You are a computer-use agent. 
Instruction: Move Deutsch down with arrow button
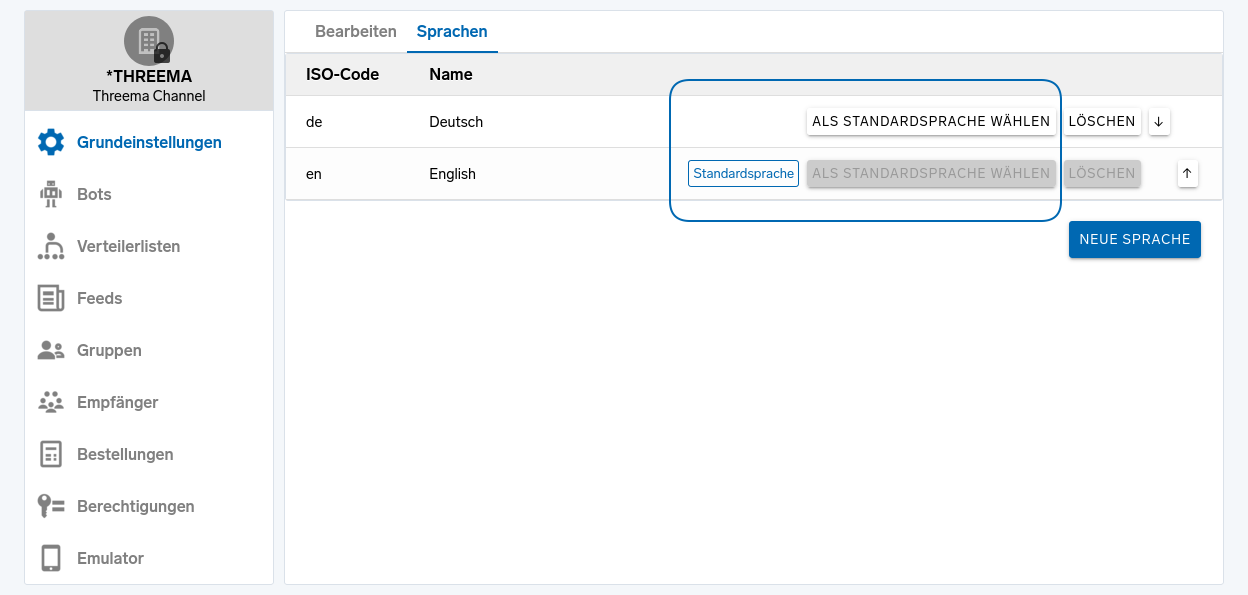1159,121
